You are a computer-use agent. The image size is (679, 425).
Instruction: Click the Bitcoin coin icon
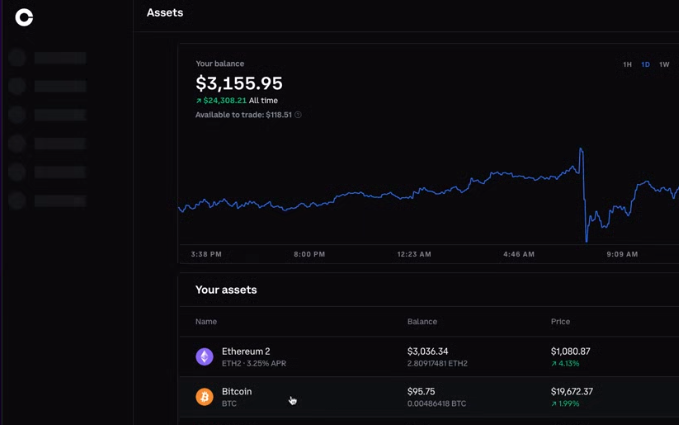(x=204, y=397)
